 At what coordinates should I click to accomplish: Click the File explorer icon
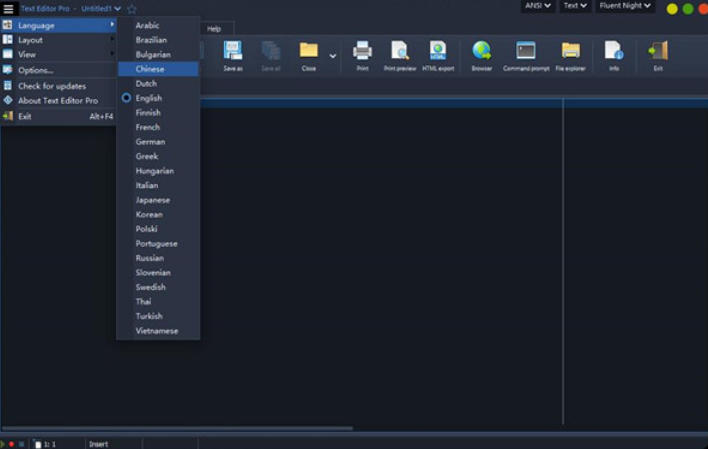click(x=570, y=54)
